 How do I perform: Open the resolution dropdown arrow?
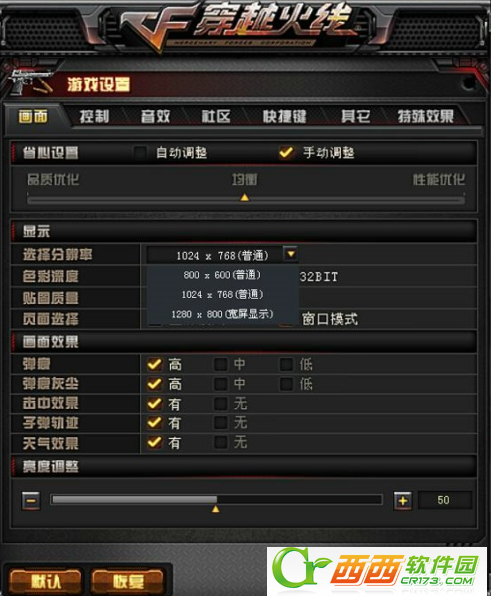[291, 254]
